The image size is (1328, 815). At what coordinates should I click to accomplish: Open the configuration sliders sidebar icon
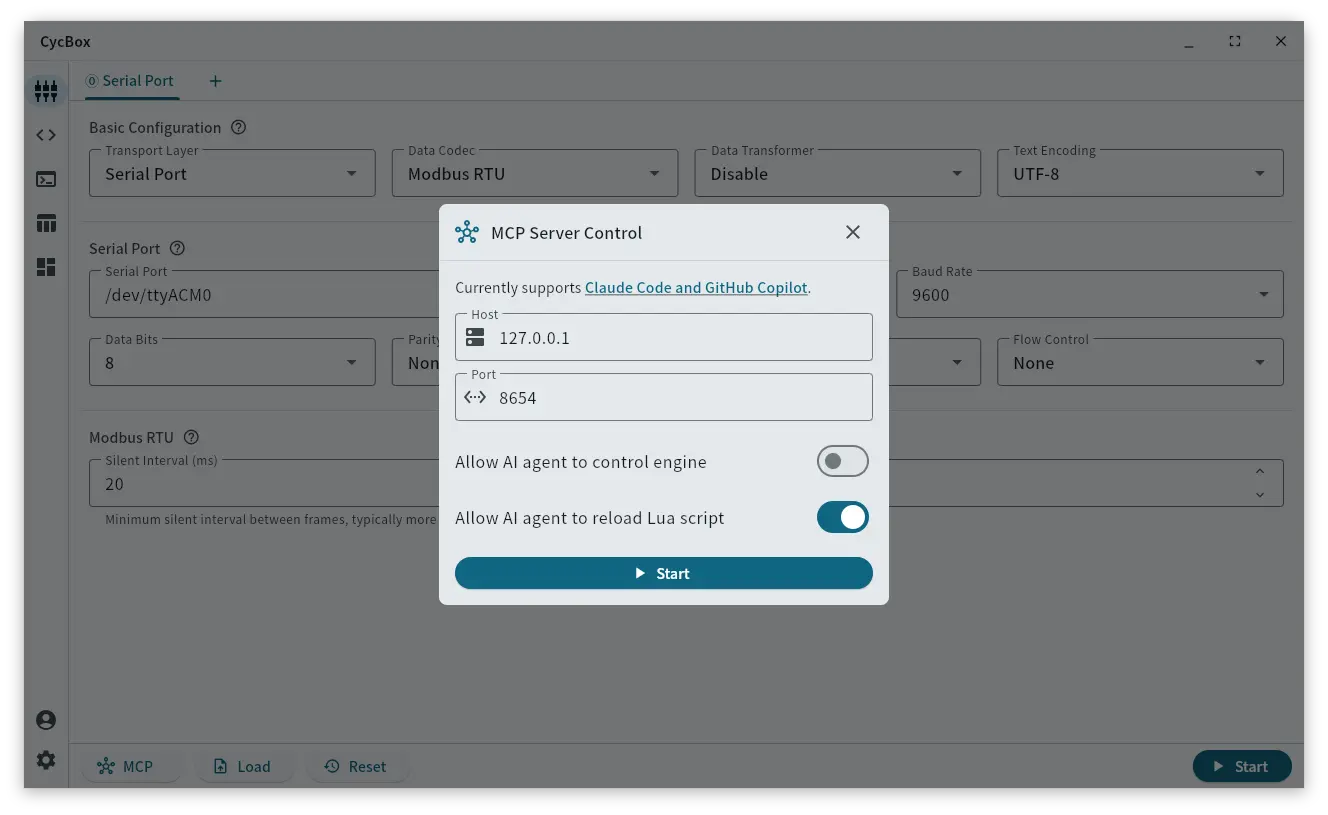[46, 91]
